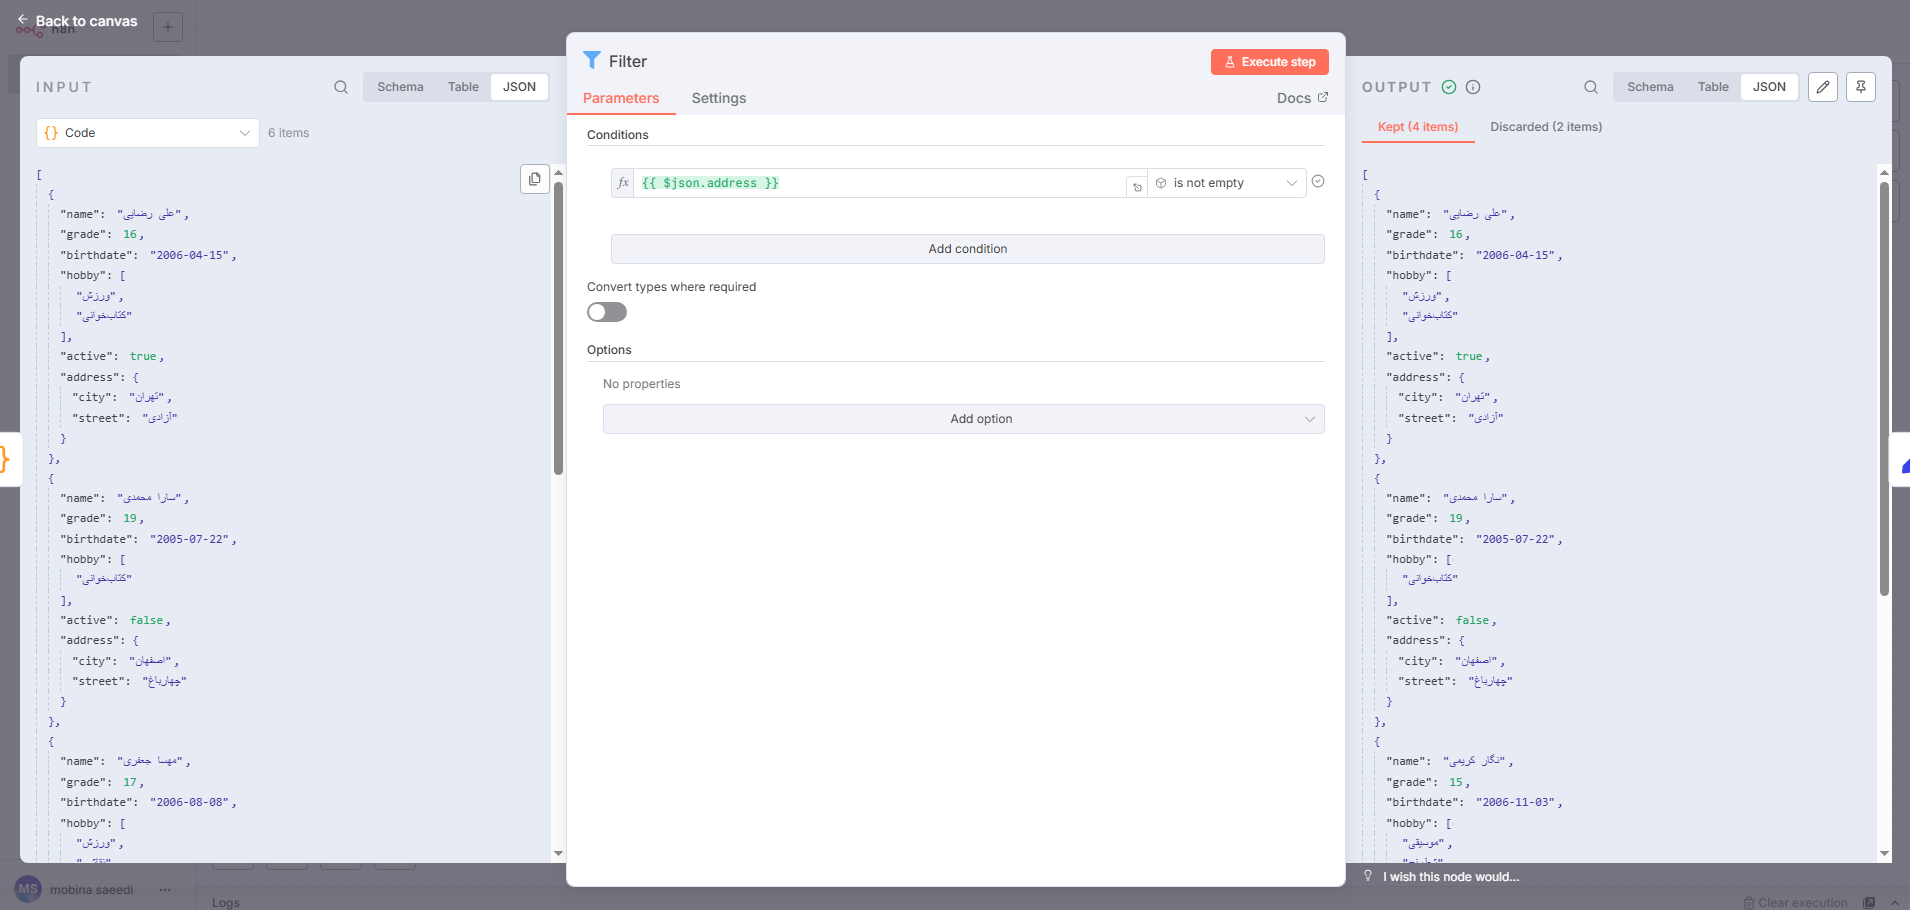Expand the expression into the larger editor
This screenshot has height=910, width=1910.
tap(1137, 186)
